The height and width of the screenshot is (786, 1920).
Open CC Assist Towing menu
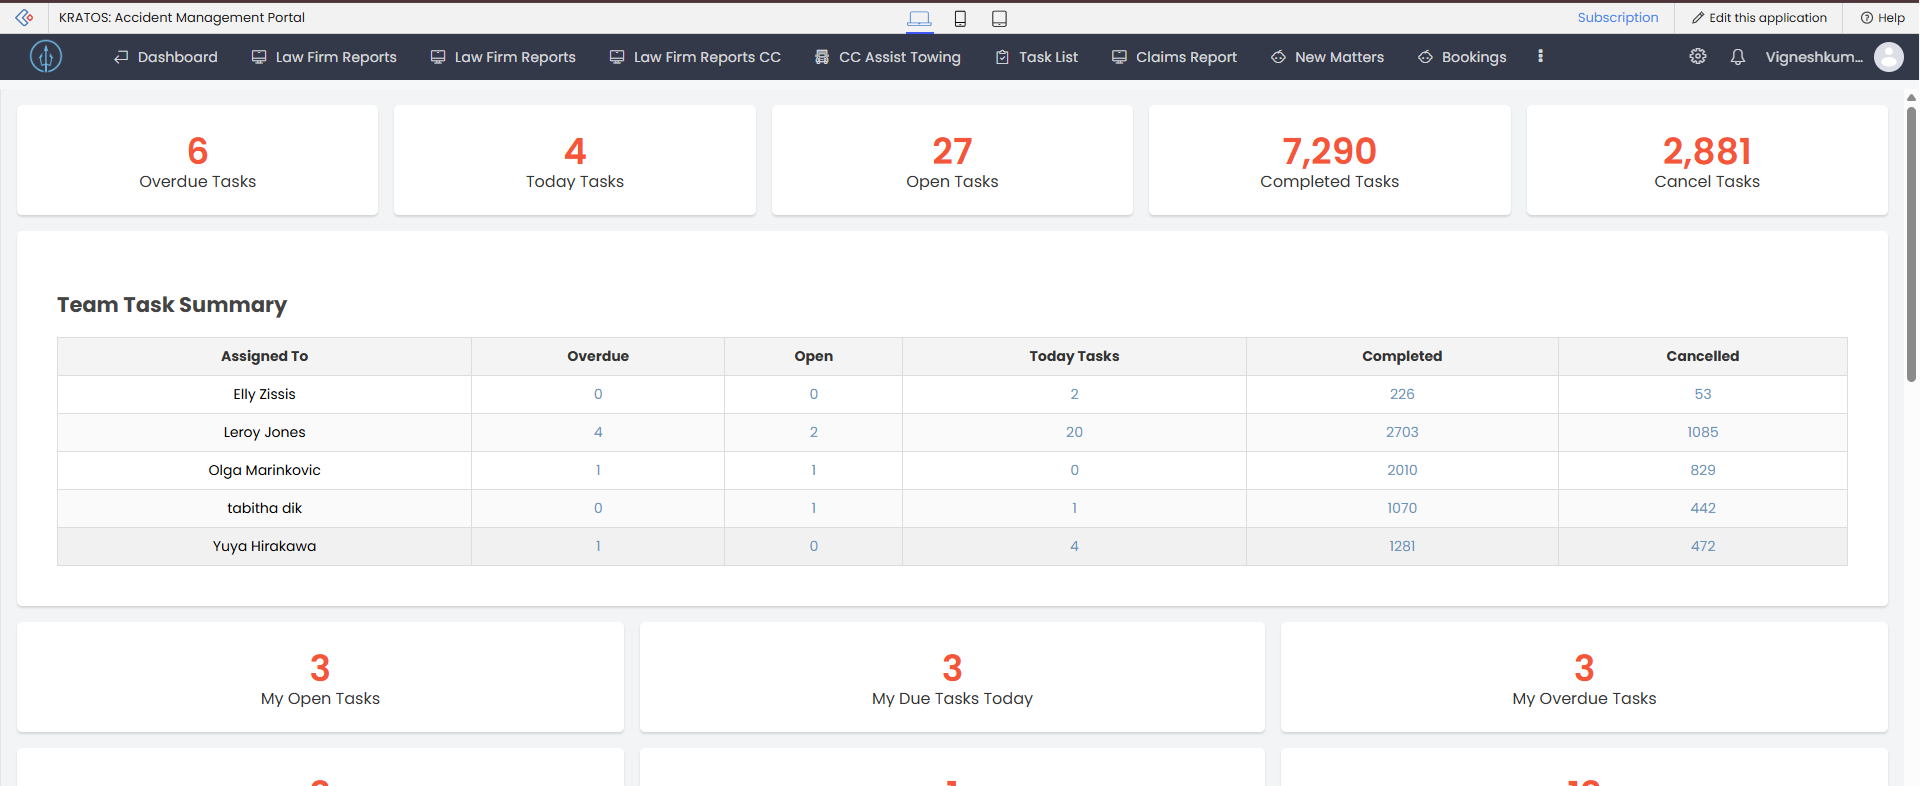888,57
